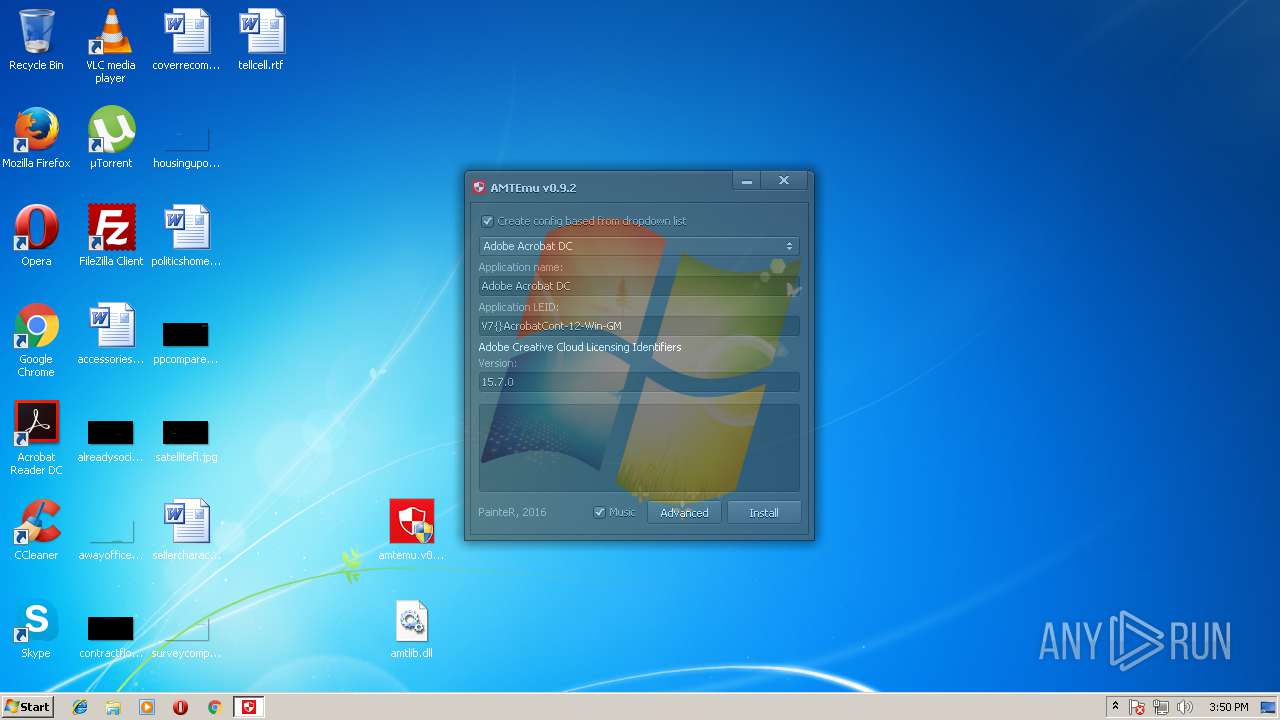Launch Google Chrome desktop shortcut
Image resolution: width=1280 pixels, height=720 pixels.
[x=36, y=341]
